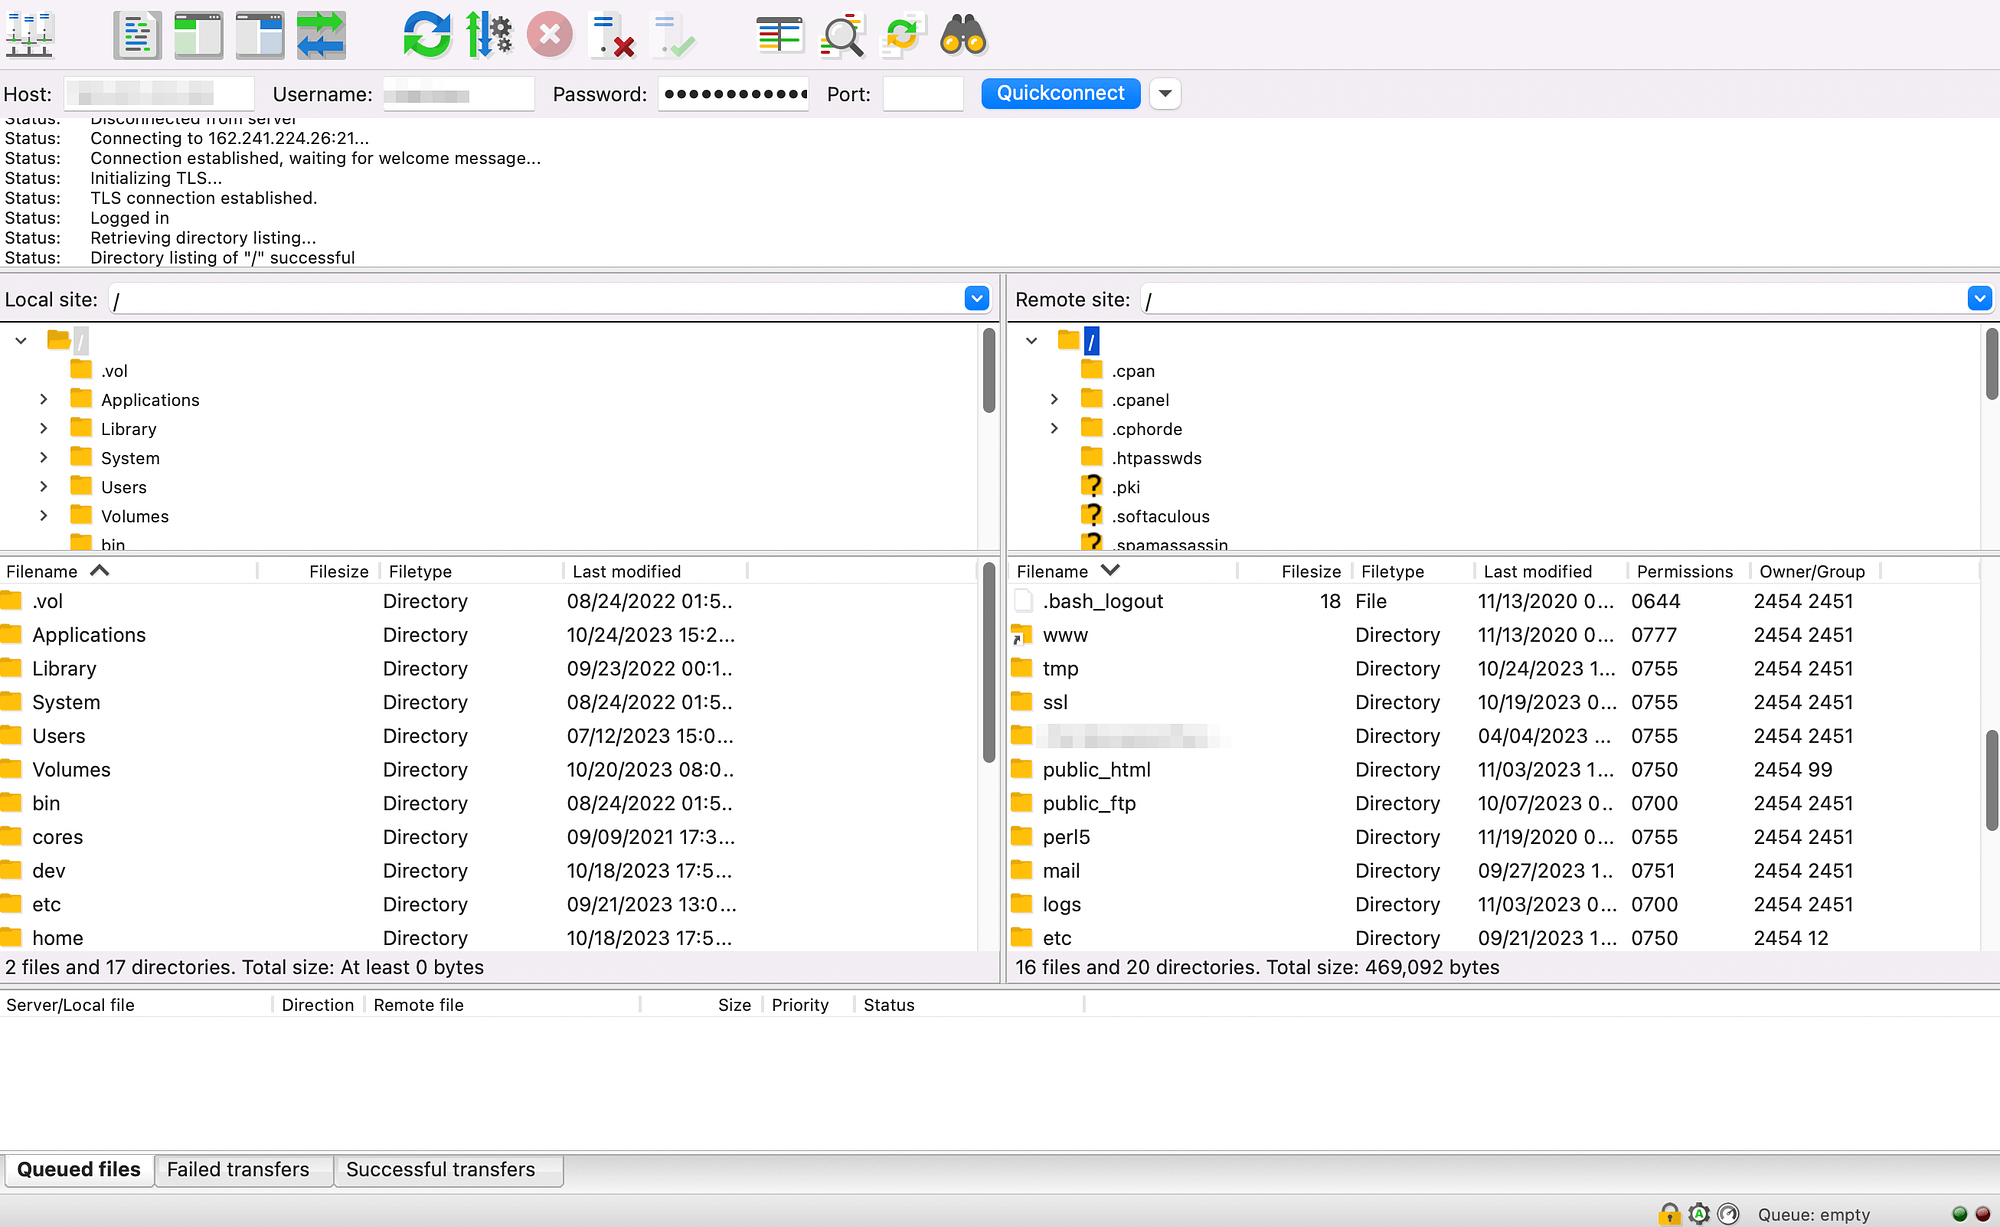The image size is (2000, 1227).
Task: Select the Failed transfers tab
Action: point(237,1168)
